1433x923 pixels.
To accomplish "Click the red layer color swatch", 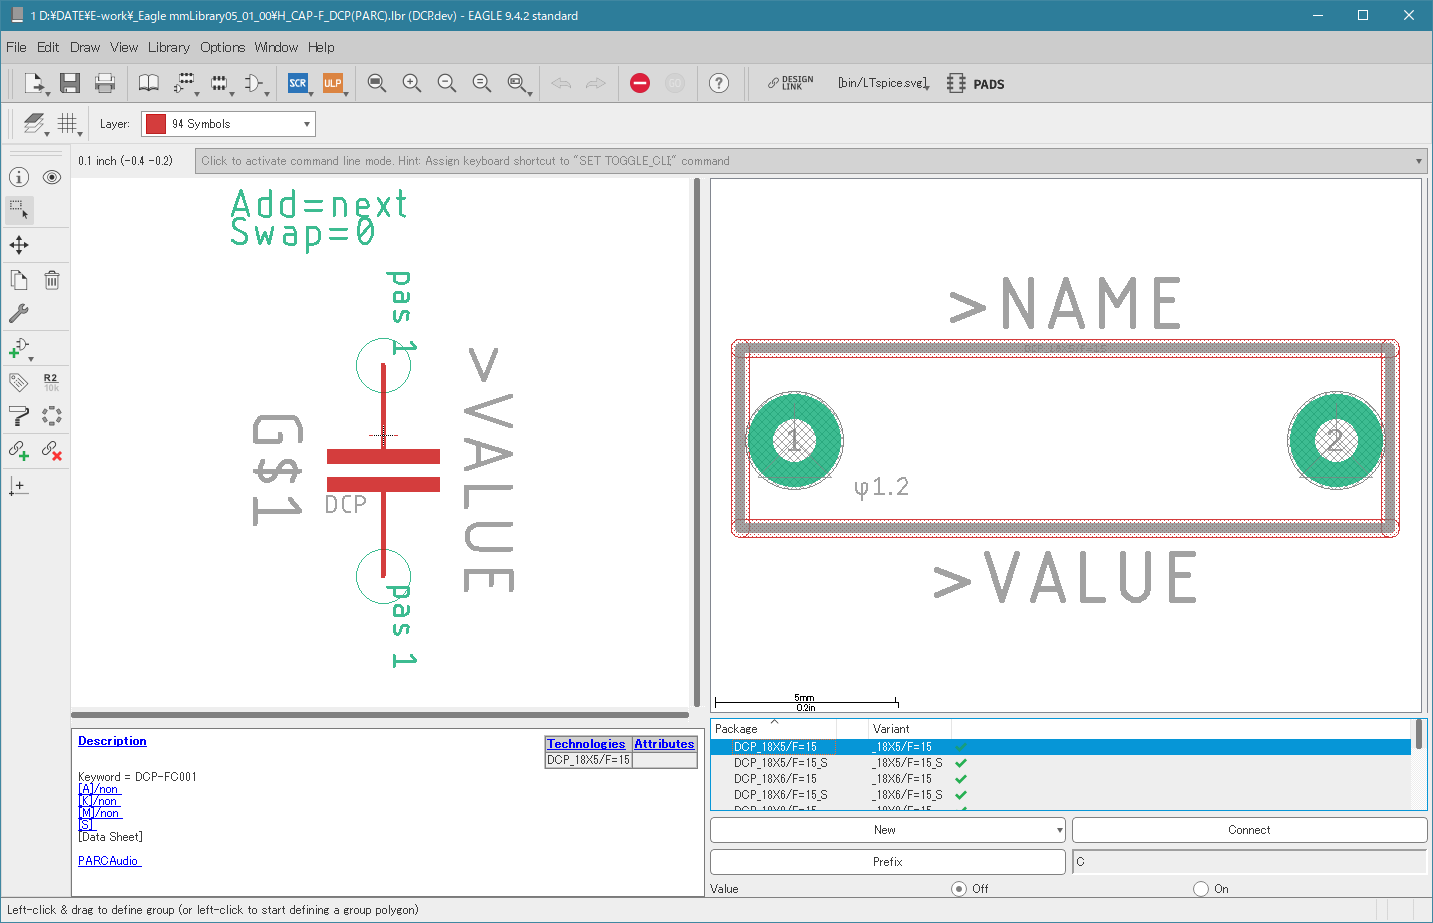I will (156, 124).
